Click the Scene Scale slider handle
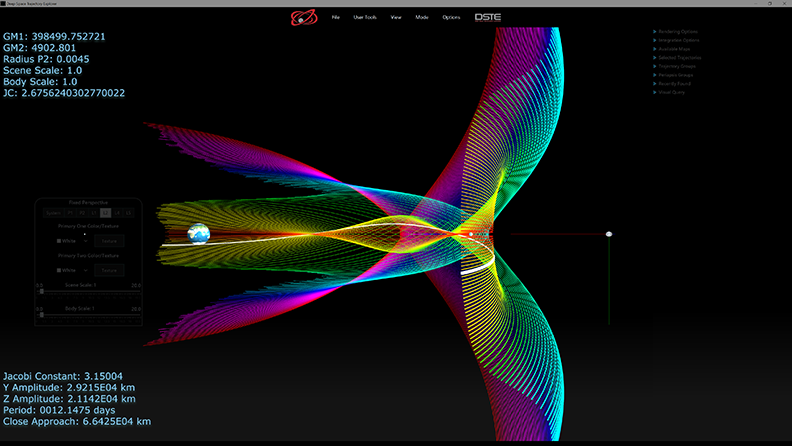This screenshot has width=792, height=446. coord(41,291)
